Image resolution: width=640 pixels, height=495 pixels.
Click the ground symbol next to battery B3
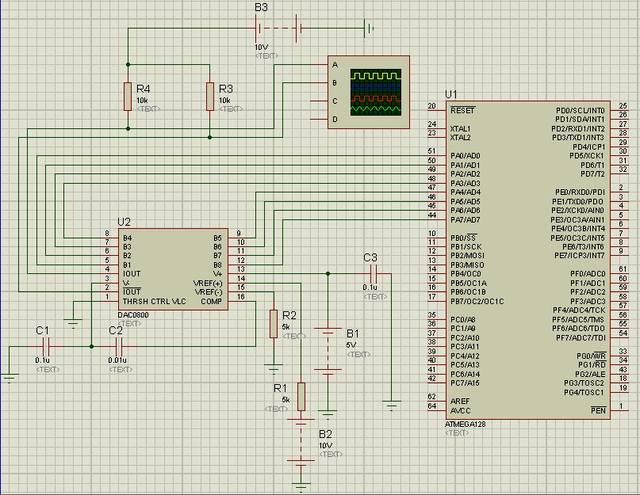click(x=369, y=28)
